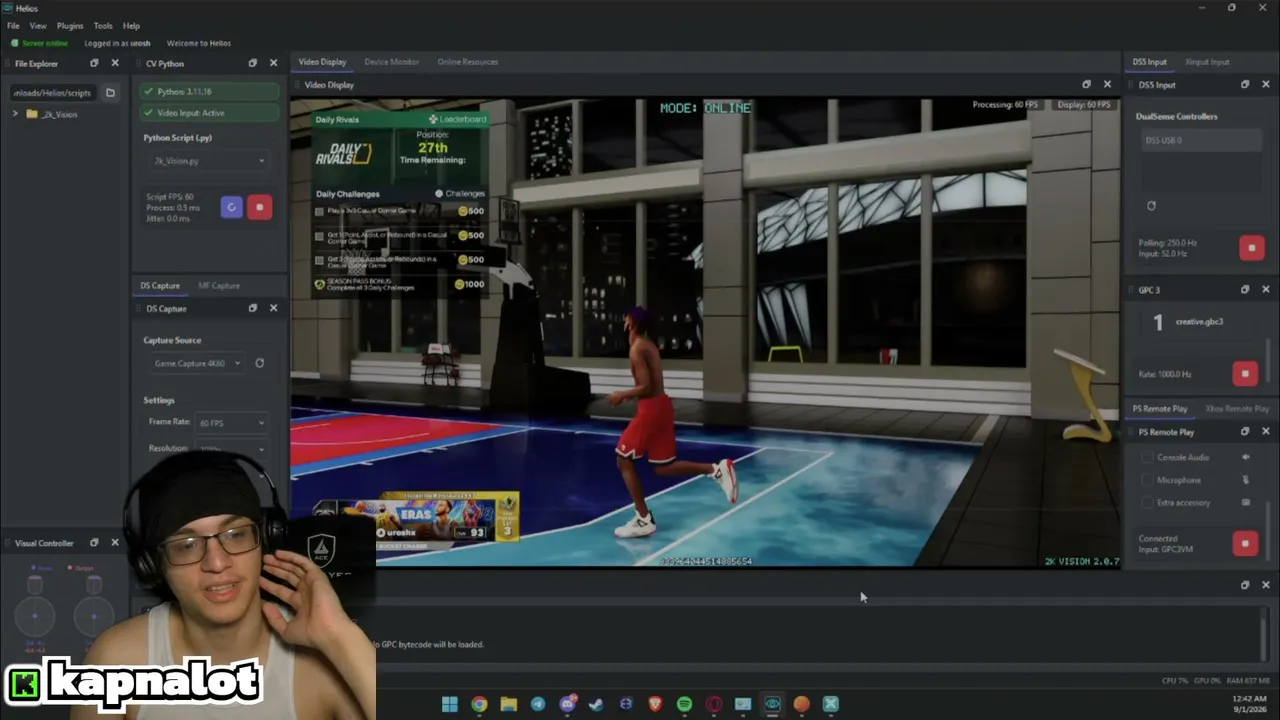The image size is (1280, 720).
Task: Select the Video Display tab
Action: click(x=322, y=62)
